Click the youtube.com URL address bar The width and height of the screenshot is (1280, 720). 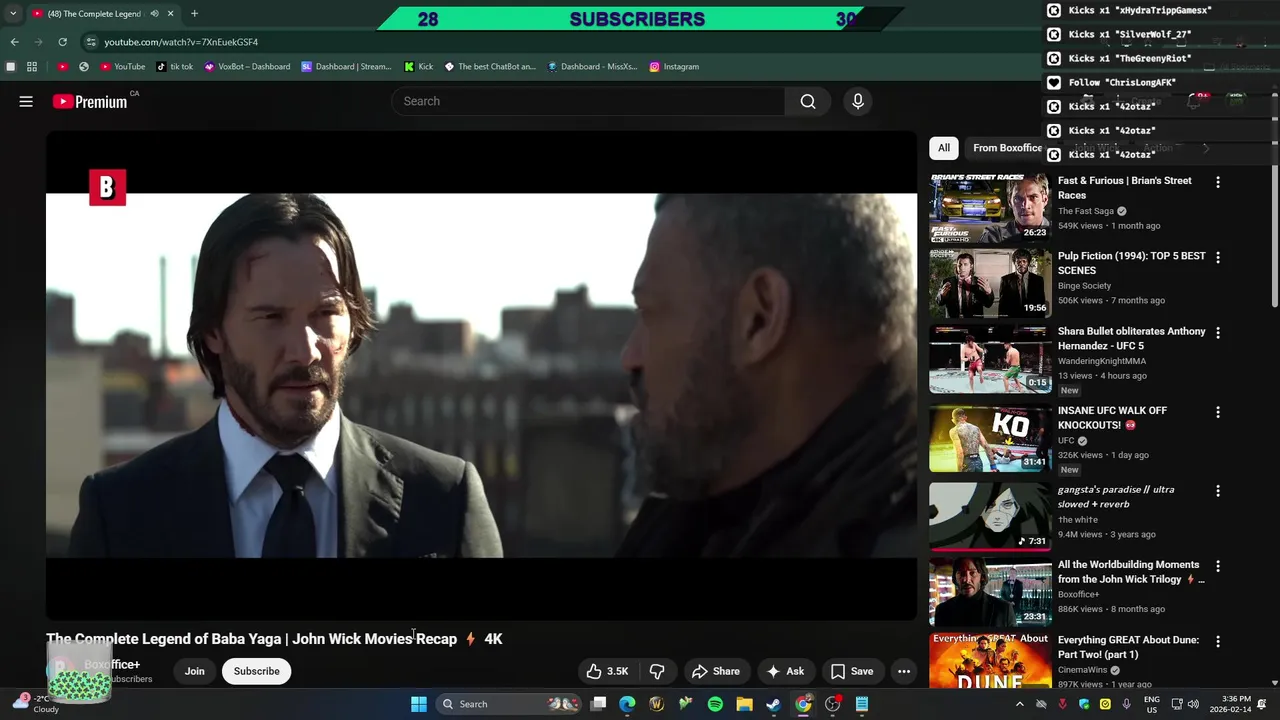point(181,42)
